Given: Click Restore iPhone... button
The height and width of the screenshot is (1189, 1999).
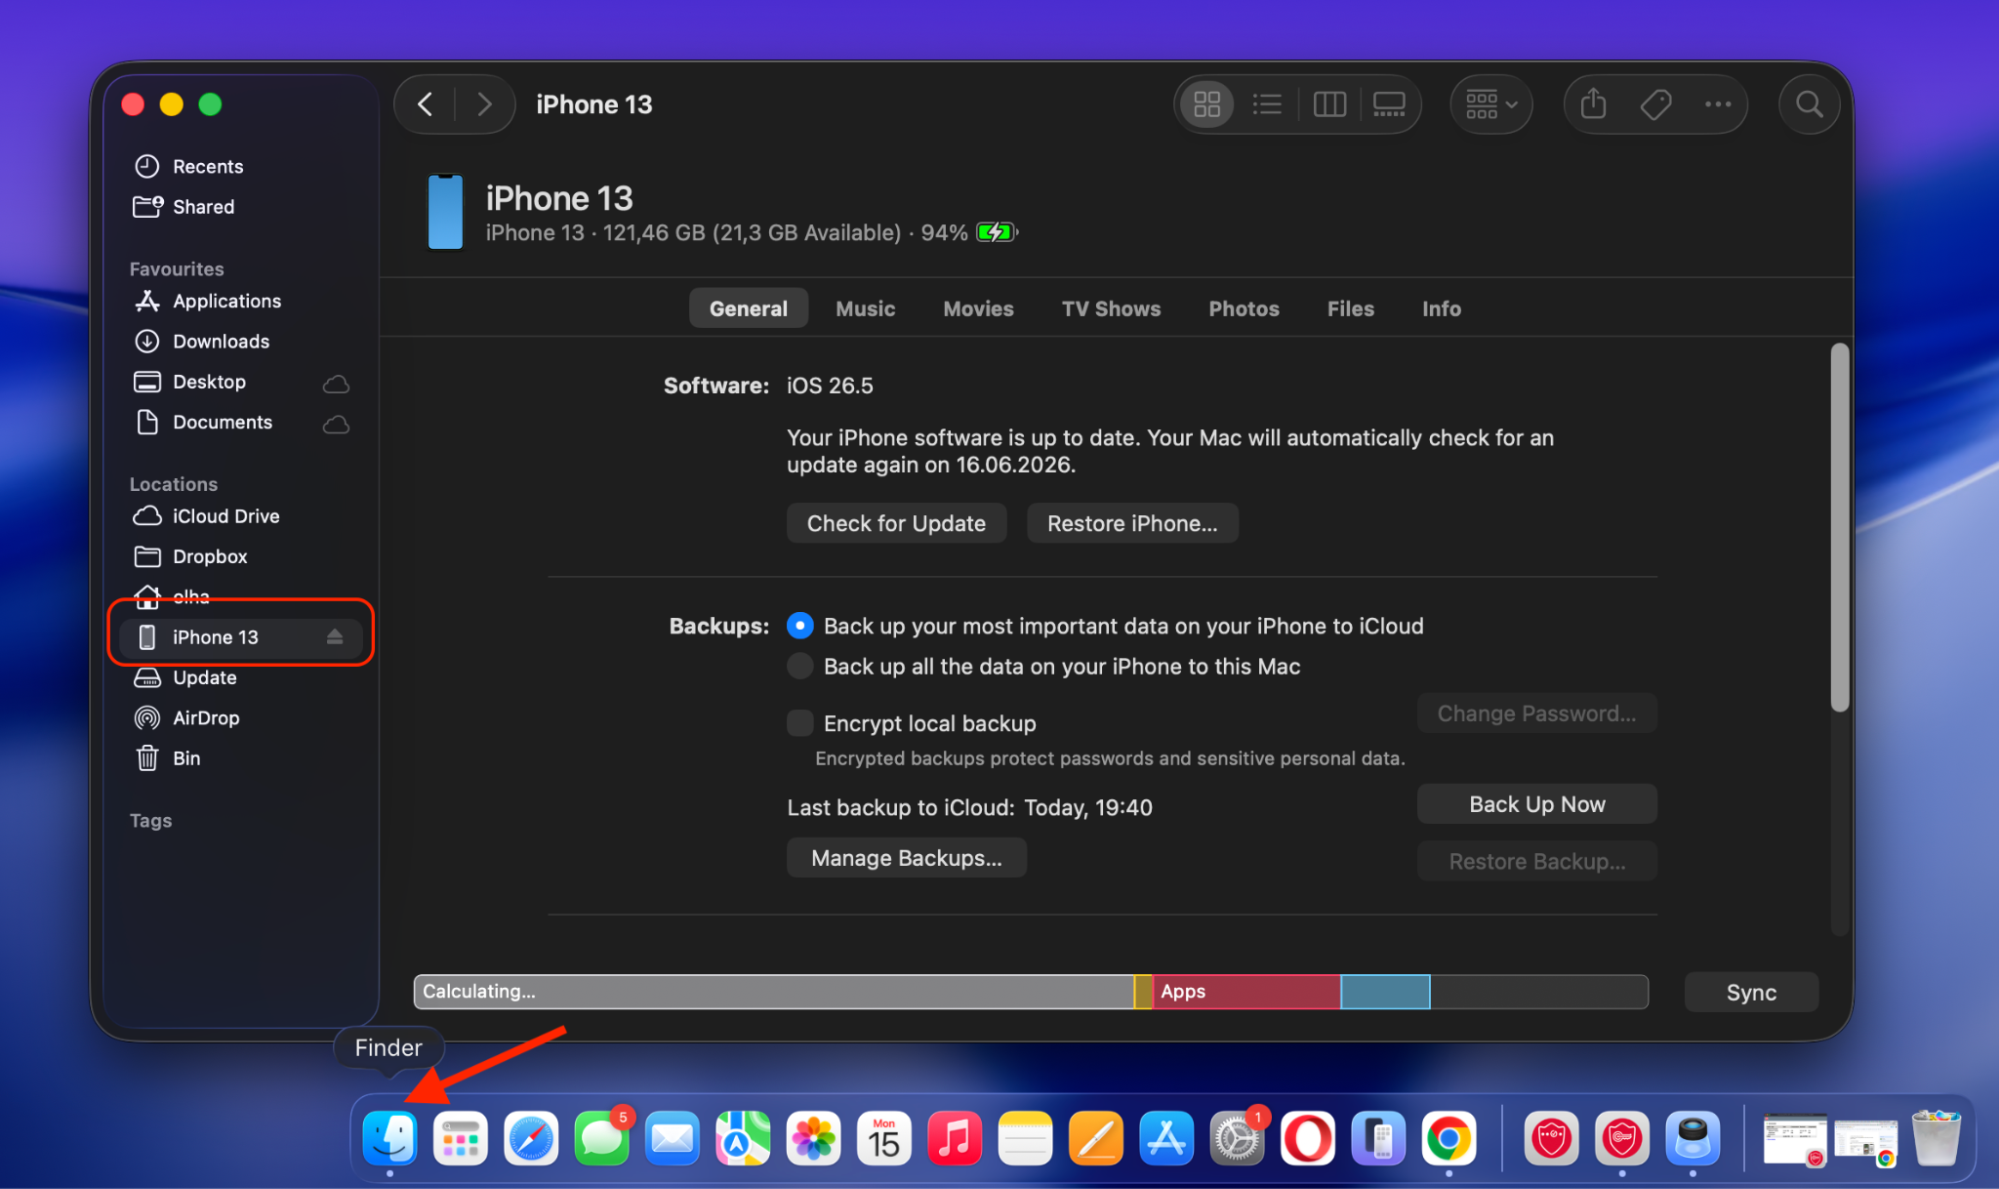Looking at the screenshot, I should [x=1132, y=523].
